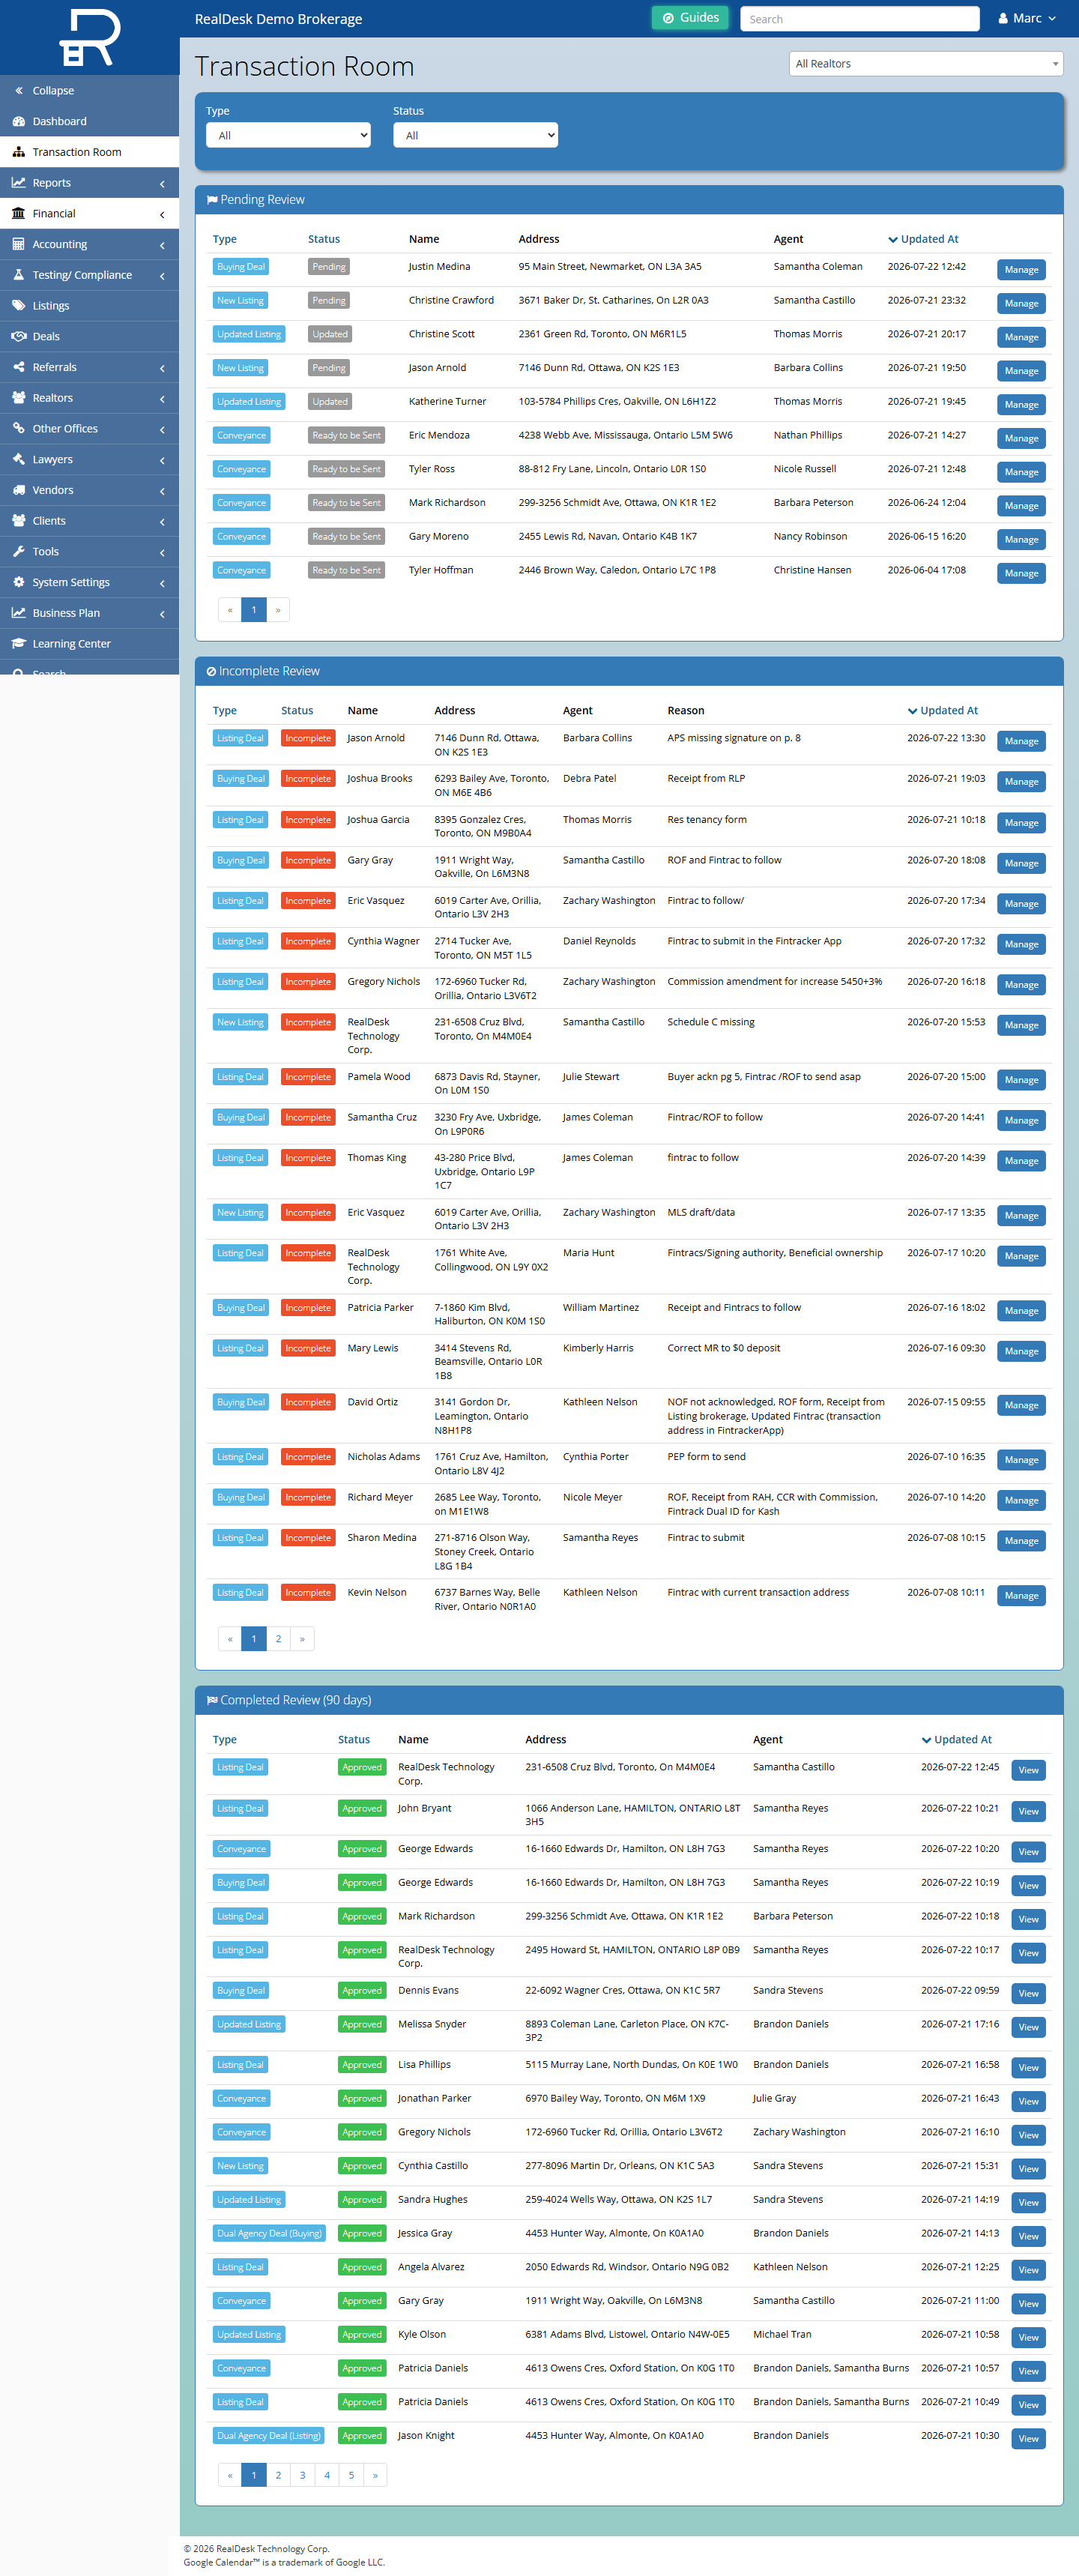1079x2576 pixels.
Task: Click the Listings tags icon
Action: point(19,306)
